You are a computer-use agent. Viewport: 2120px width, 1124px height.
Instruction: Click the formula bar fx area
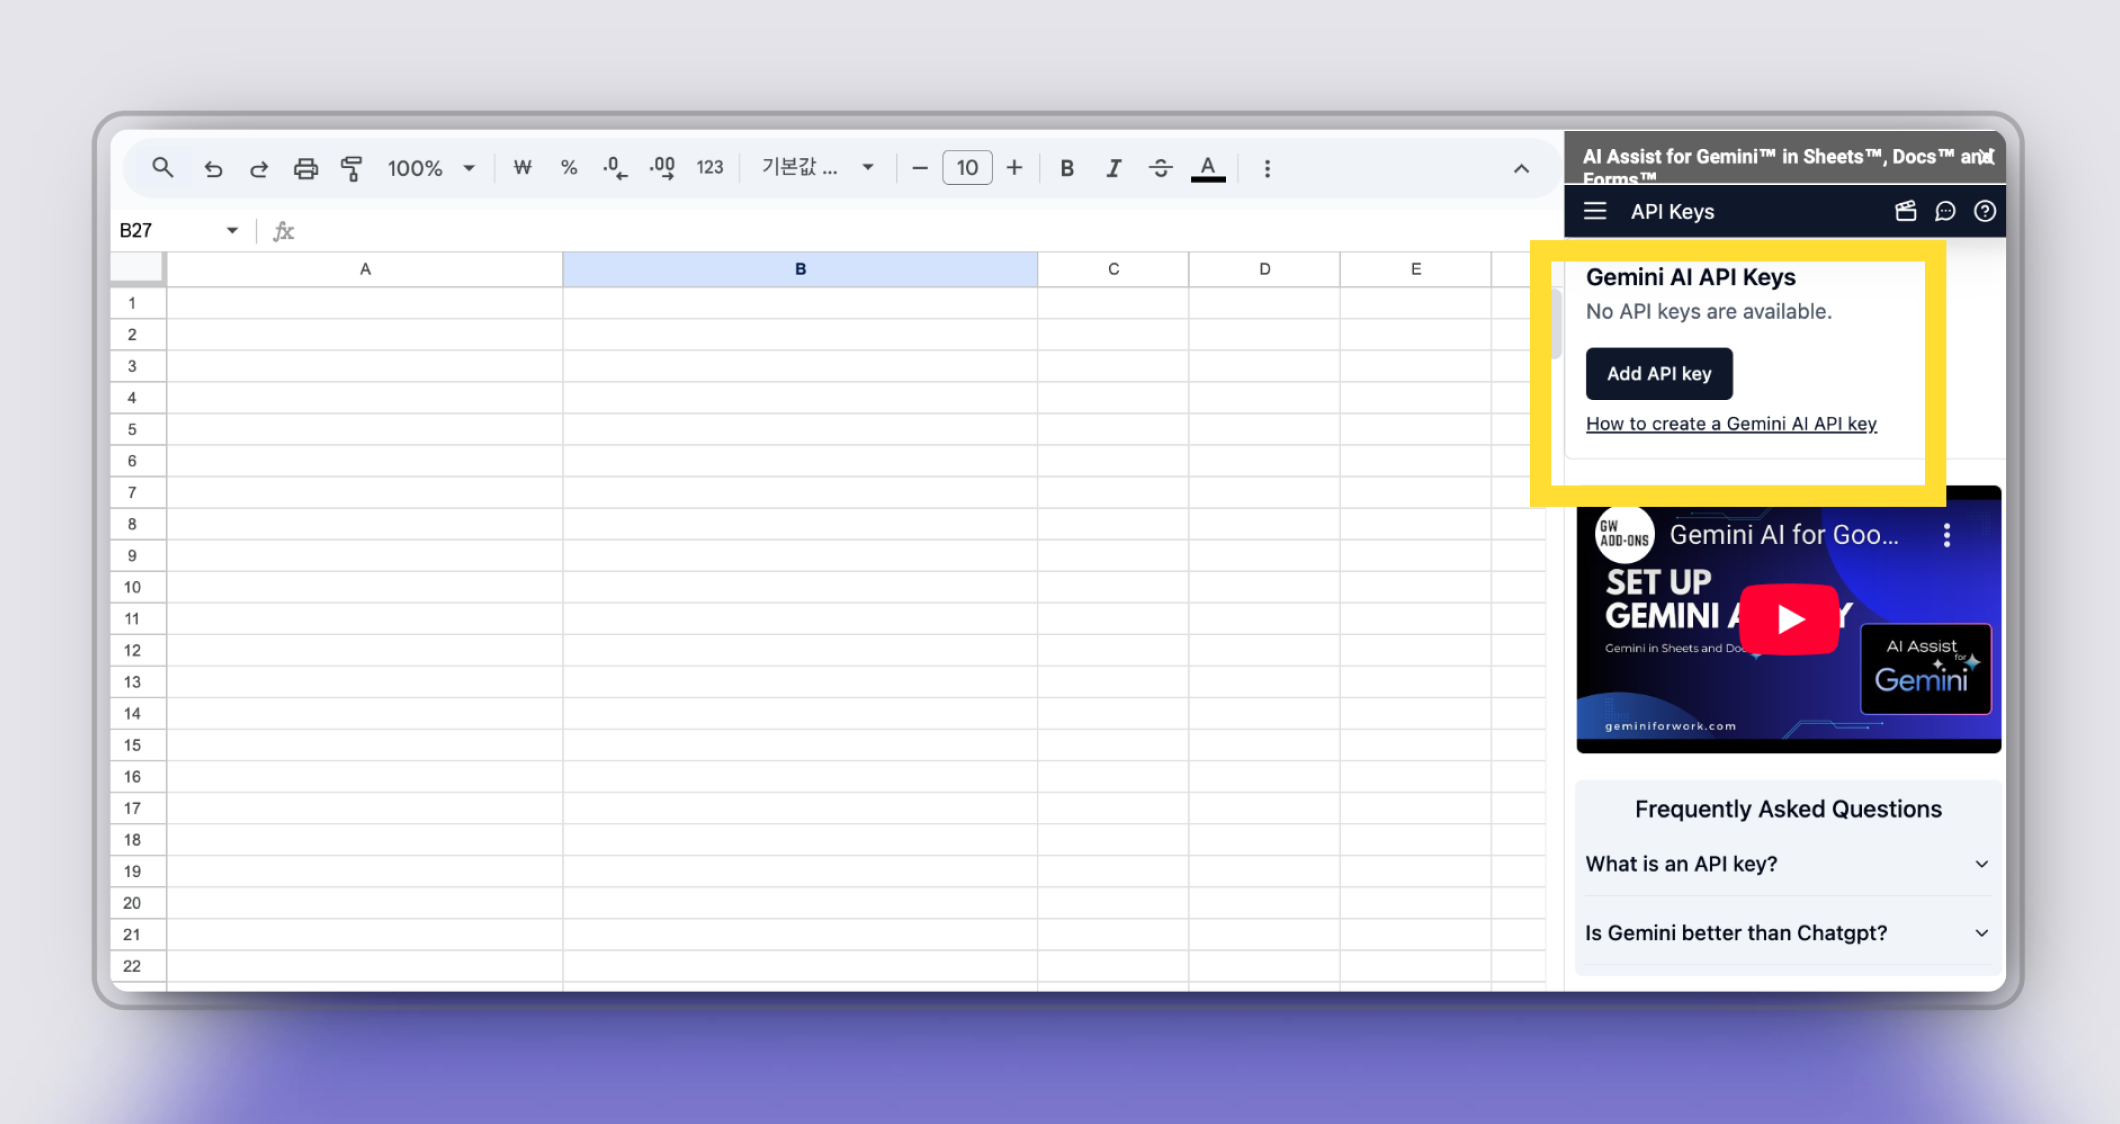pyautogui.click(x=284, y=231)
